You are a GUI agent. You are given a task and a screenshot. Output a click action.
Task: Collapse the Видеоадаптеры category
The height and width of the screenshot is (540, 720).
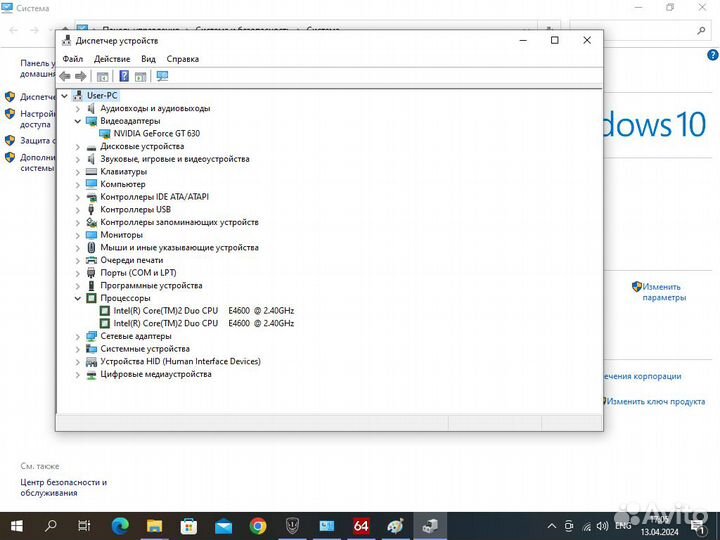(78, 121)
